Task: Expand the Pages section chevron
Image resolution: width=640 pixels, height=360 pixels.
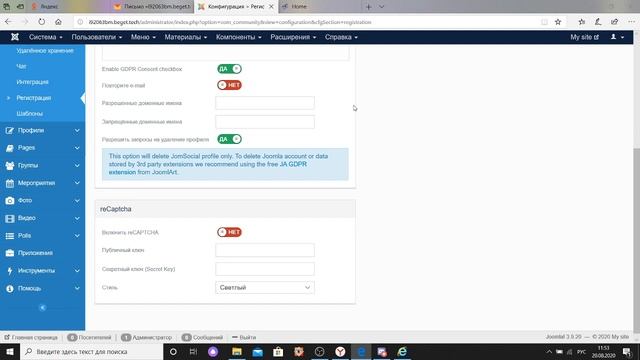Action: click(x=77, y=148)
